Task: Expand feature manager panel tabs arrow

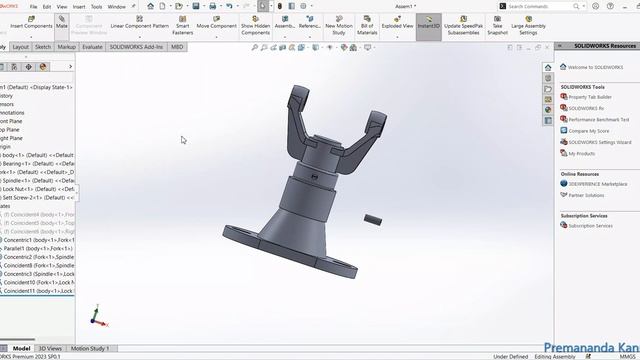Action: pos(70,67)
